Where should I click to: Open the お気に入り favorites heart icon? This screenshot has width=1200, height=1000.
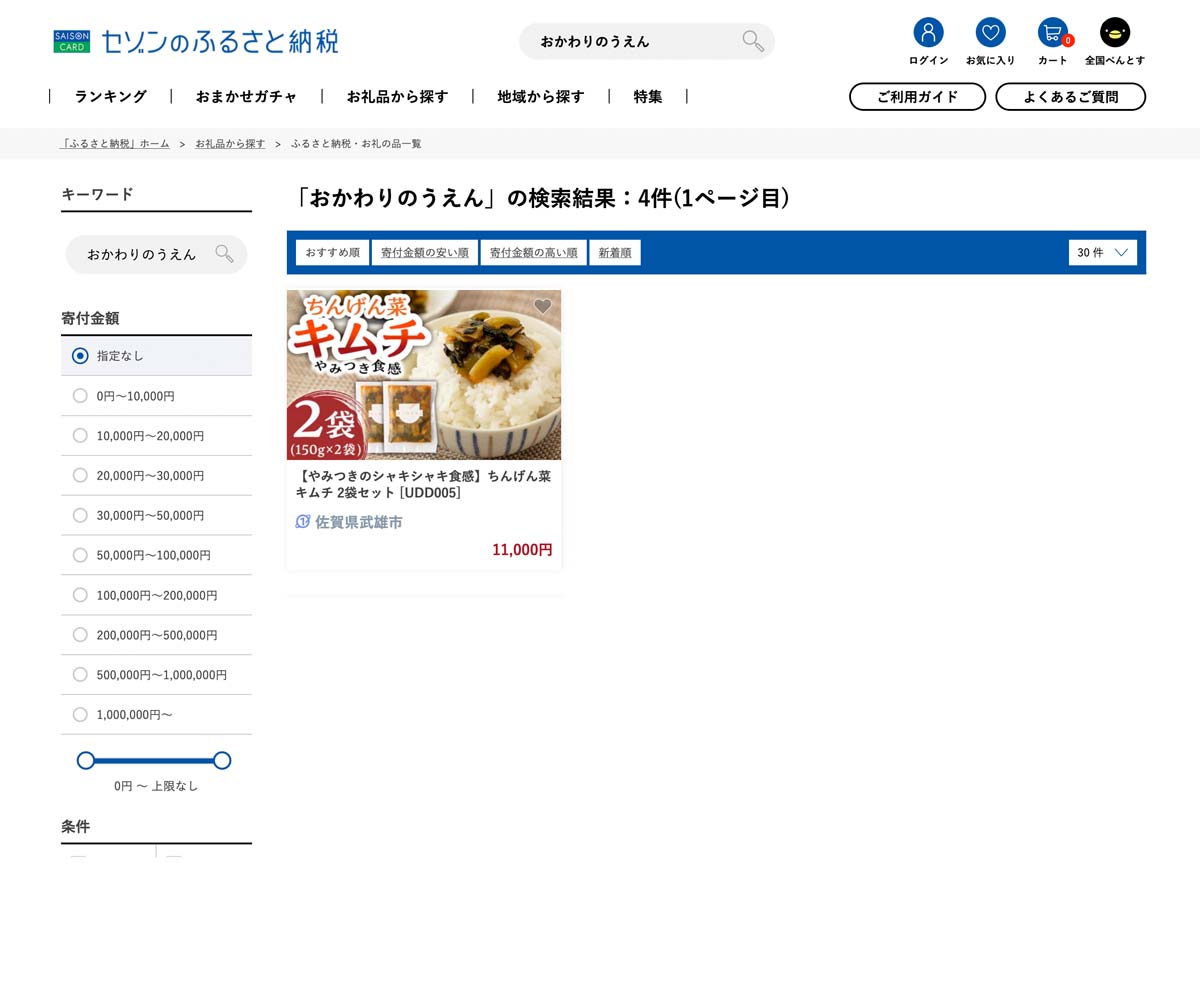[990, 32]
